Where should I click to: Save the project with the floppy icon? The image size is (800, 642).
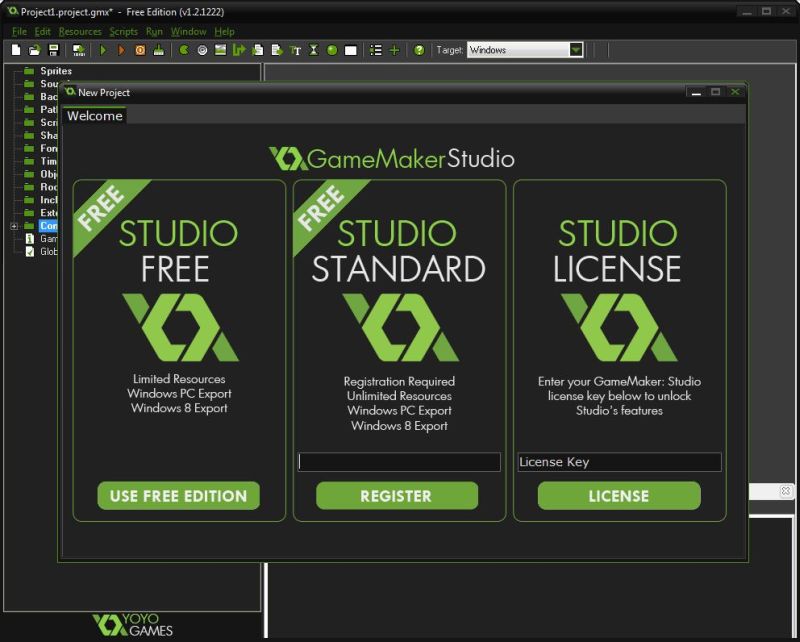tap(53, 50)
